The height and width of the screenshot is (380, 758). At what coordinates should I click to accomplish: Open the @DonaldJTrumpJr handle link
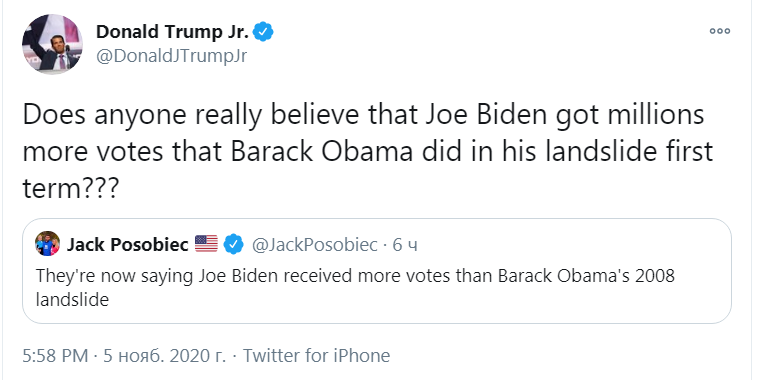tap(172, 56)
